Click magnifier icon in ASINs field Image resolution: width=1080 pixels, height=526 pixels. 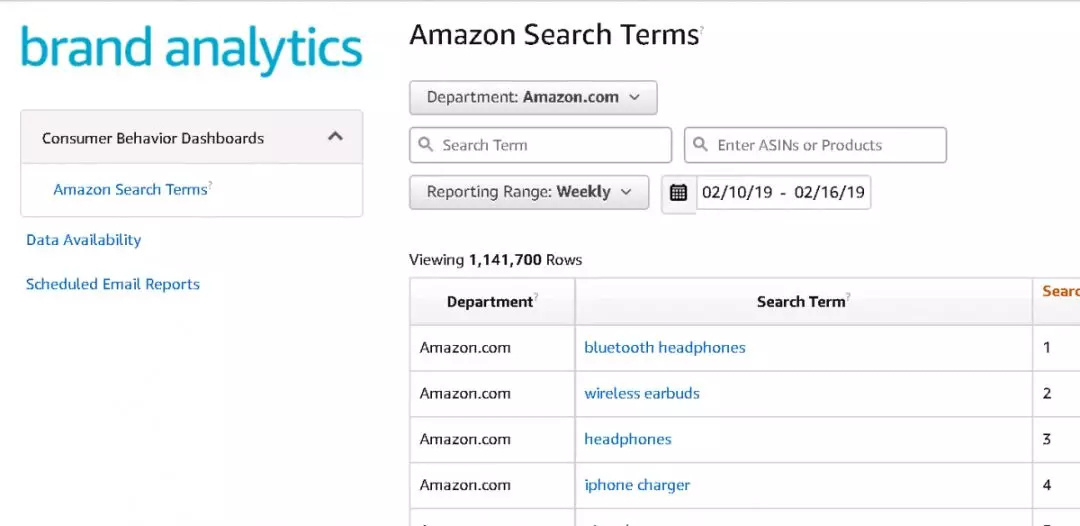coord(702,145)
